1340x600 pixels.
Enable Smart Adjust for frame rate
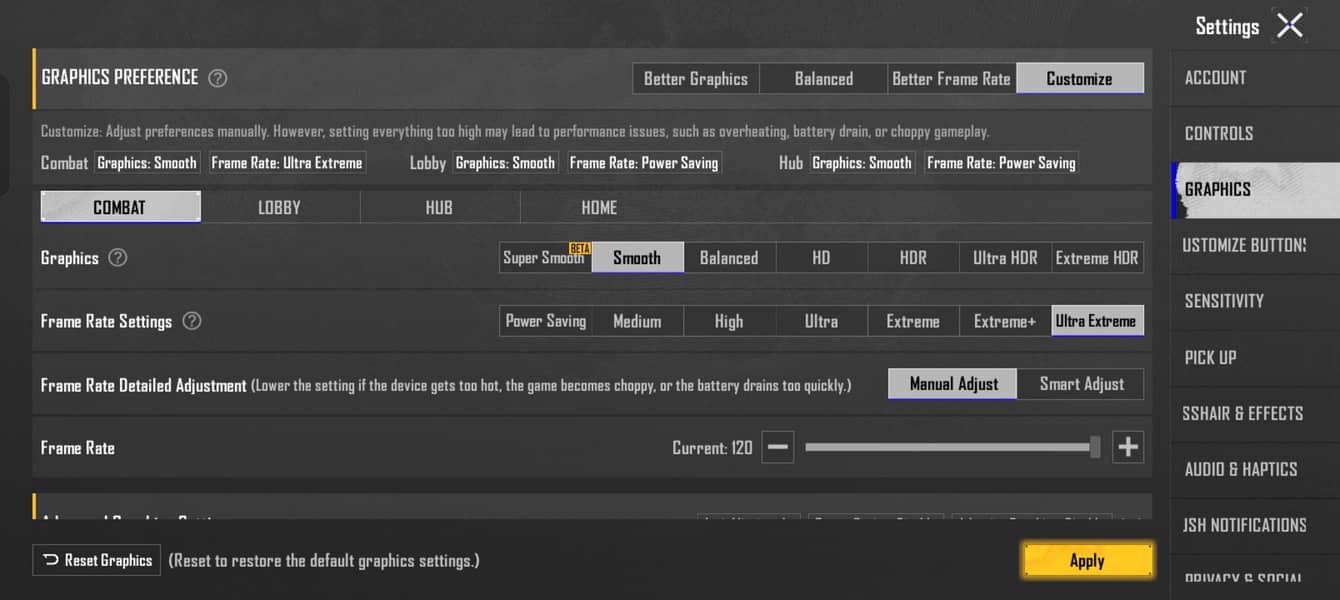point(1081,384)
